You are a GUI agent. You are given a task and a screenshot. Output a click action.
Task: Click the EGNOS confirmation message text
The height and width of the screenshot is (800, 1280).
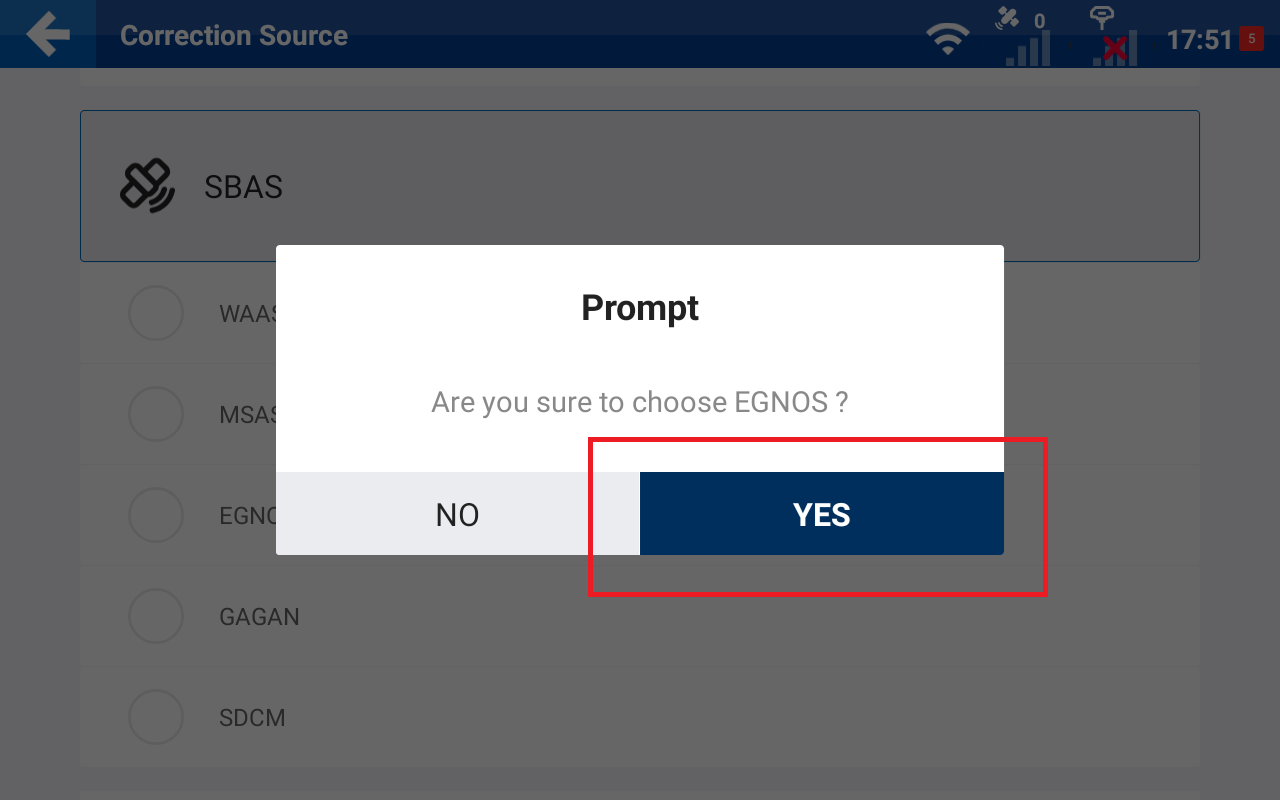click(x=640, y=402)
